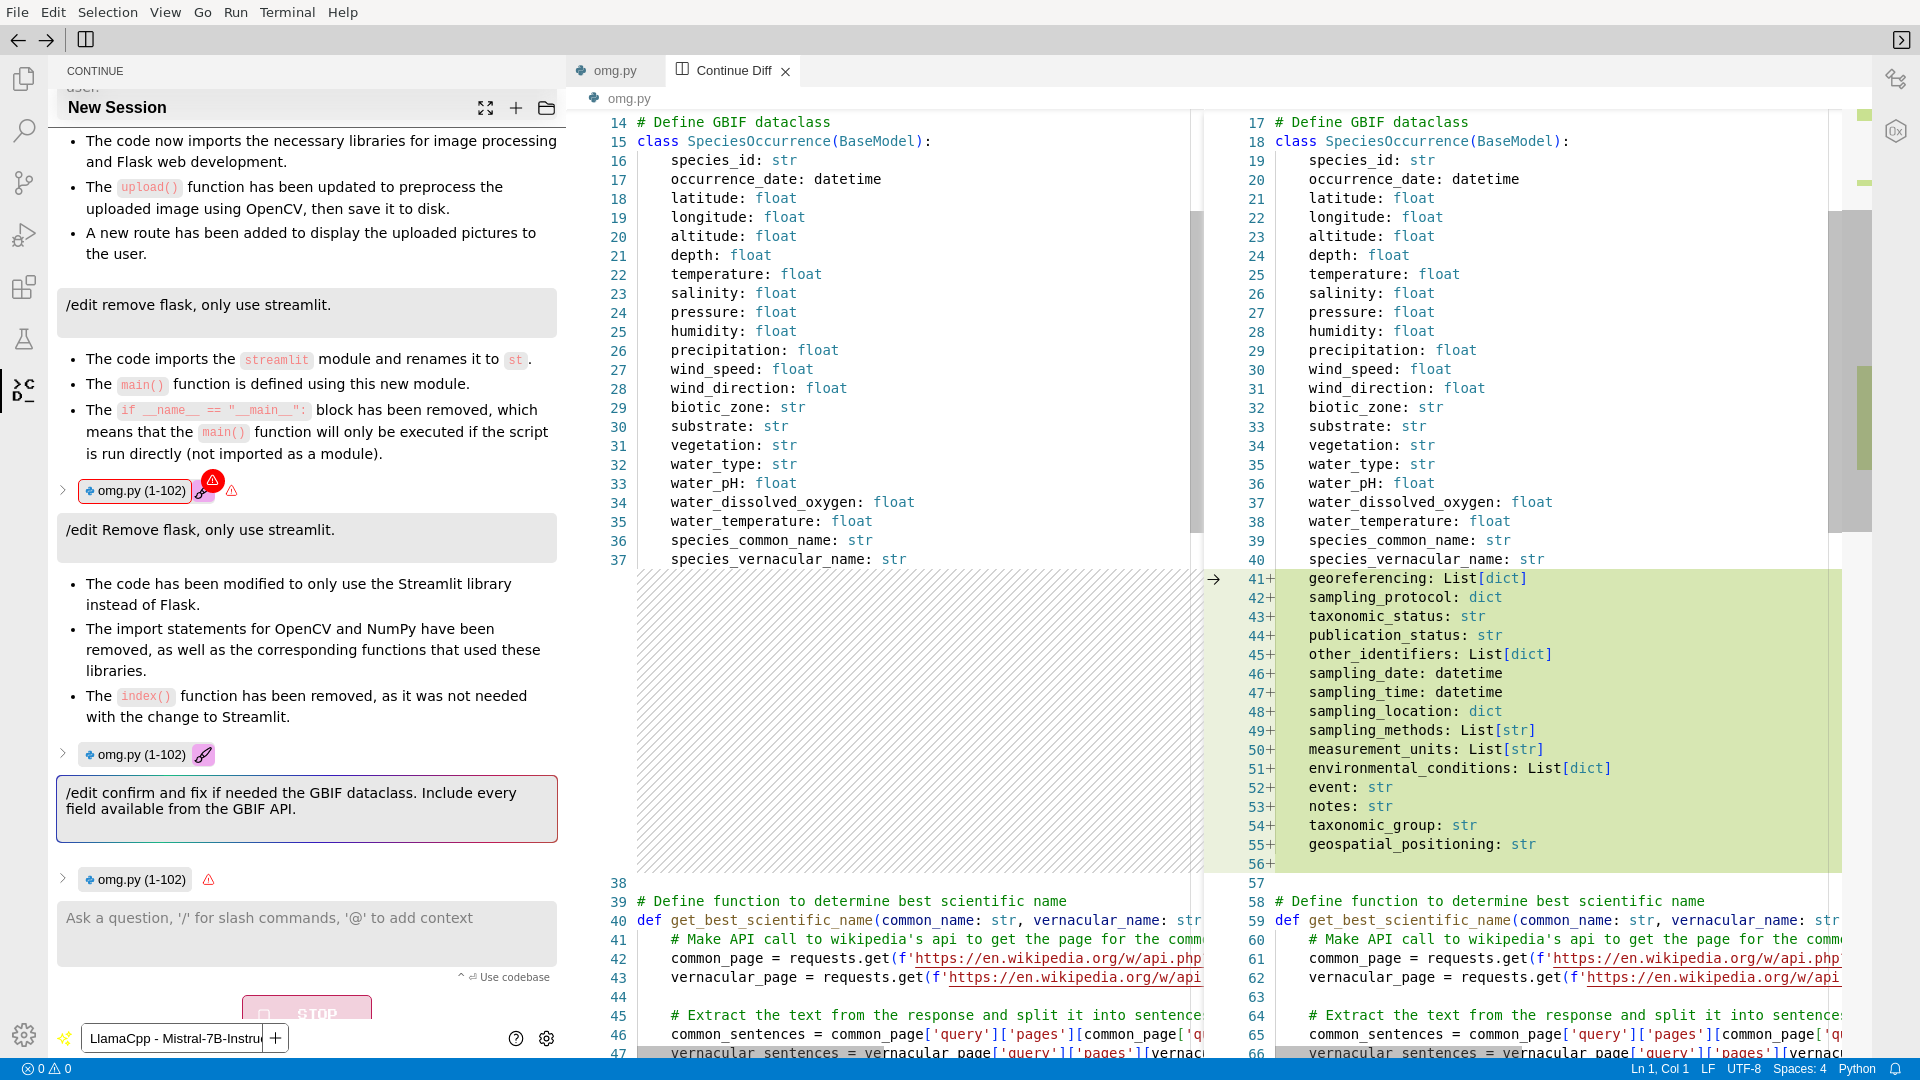Click the diff overview ruler green marker

point(1864,417)
